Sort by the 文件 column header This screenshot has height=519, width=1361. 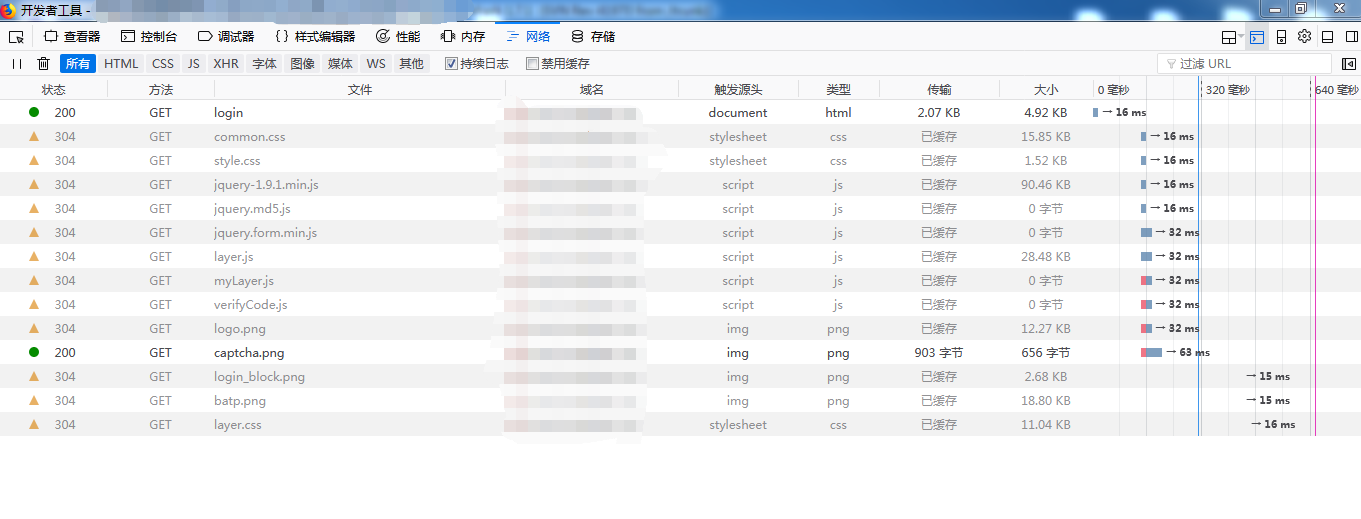coord(360,89)
